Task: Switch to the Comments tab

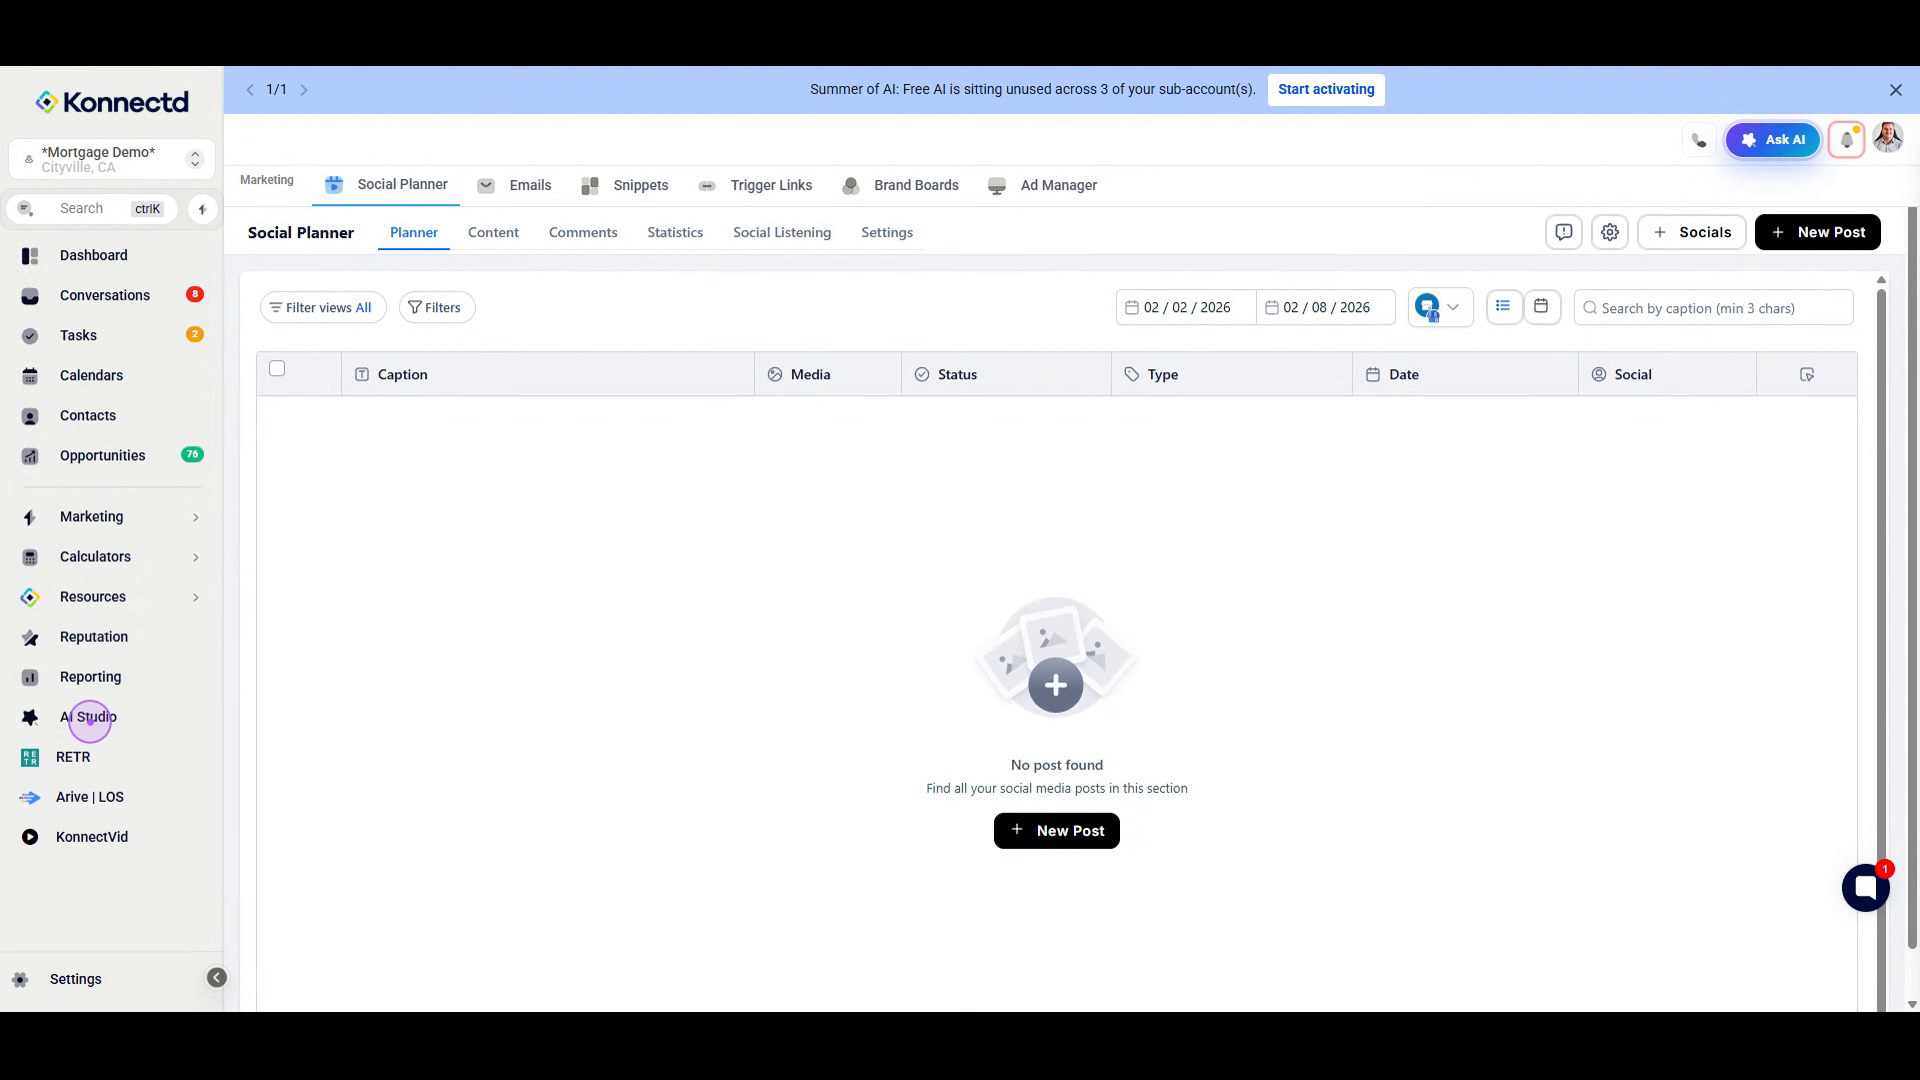Action: click(583, 232)
